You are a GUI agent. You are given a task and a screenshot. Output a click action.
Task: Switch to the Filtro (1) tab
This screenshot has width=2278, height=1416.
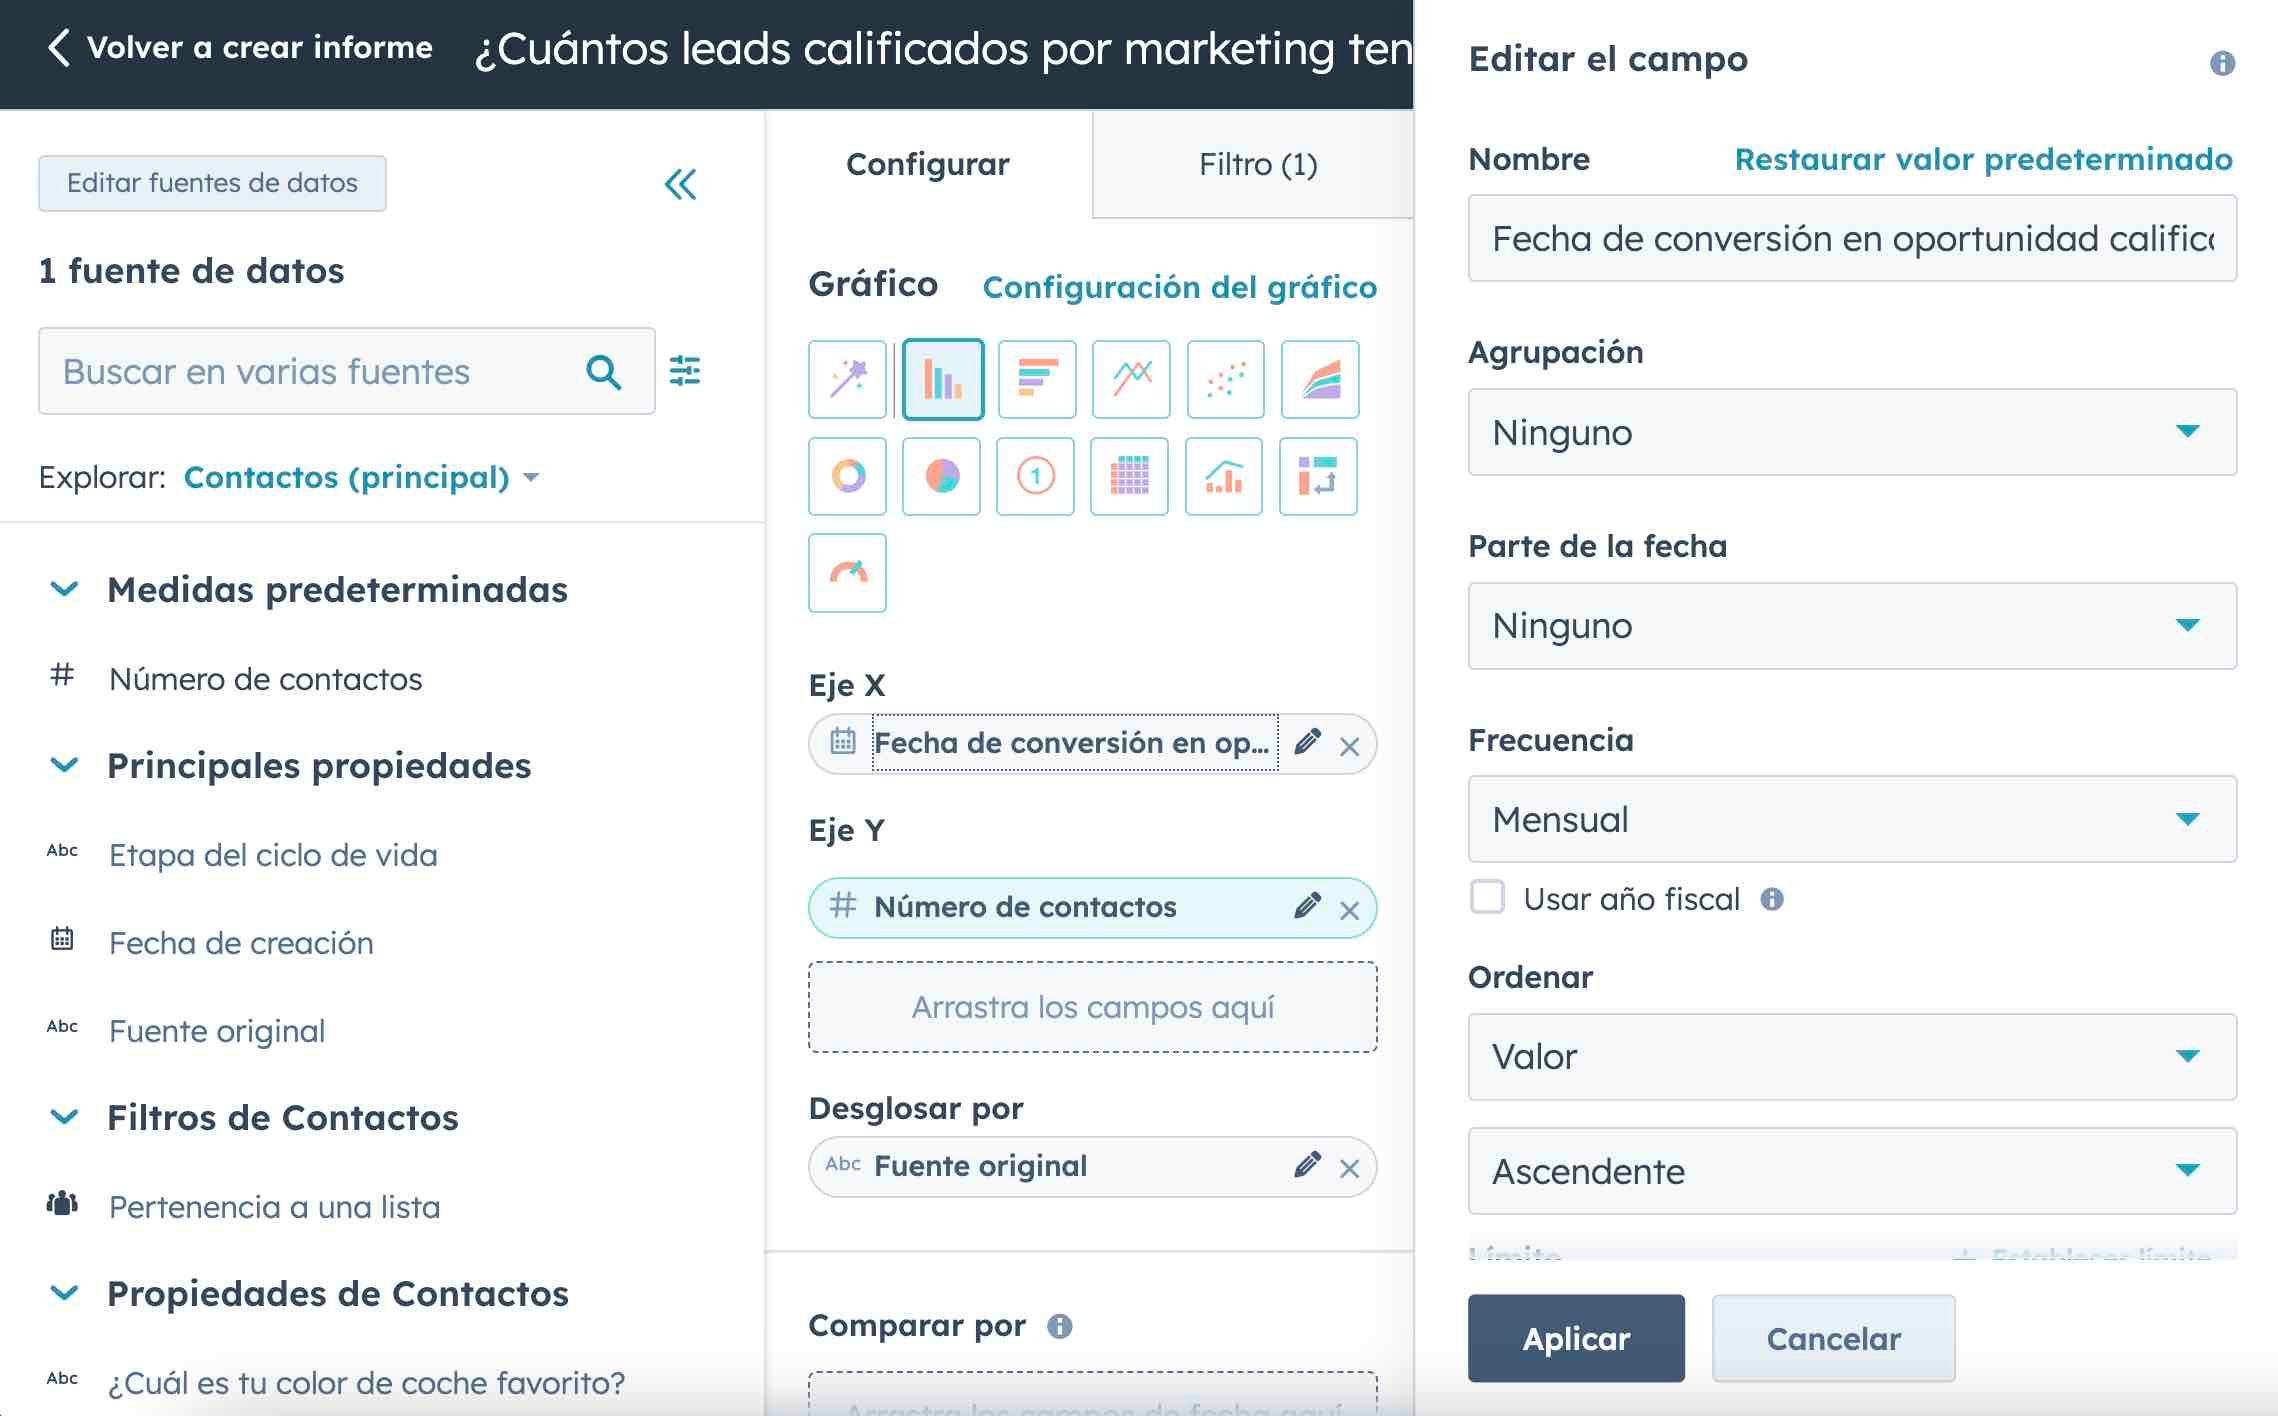click(1257, 164)
